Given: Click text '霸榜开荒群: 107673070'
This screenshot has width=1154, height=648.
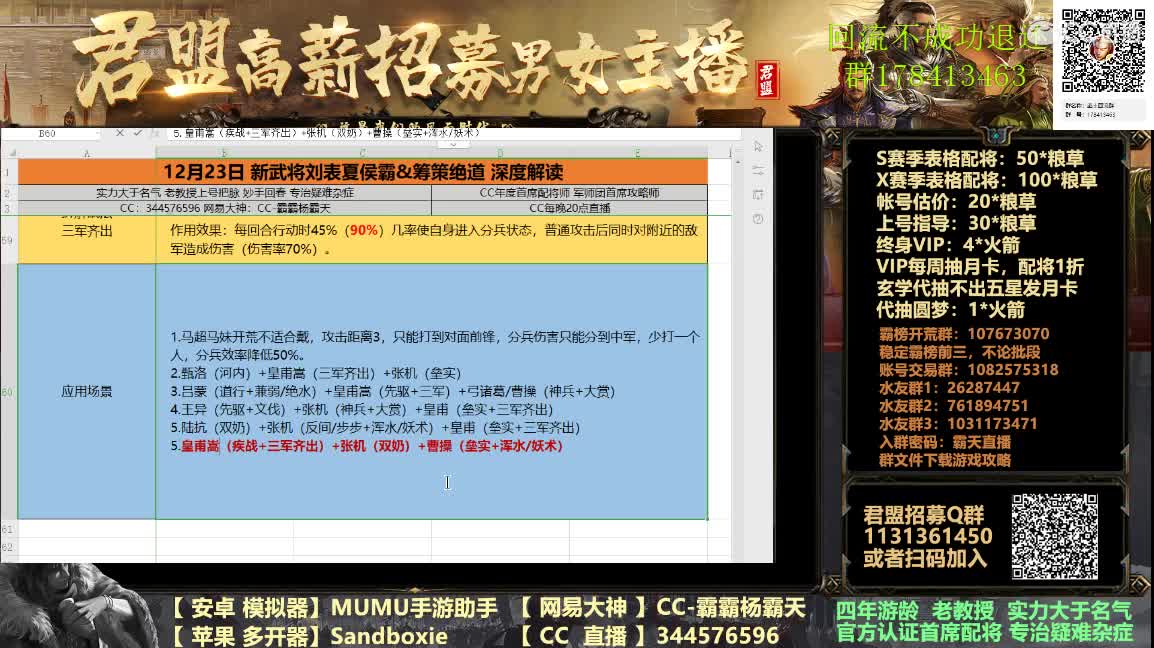Looking at the screenshot, I should tap(964, 334).
